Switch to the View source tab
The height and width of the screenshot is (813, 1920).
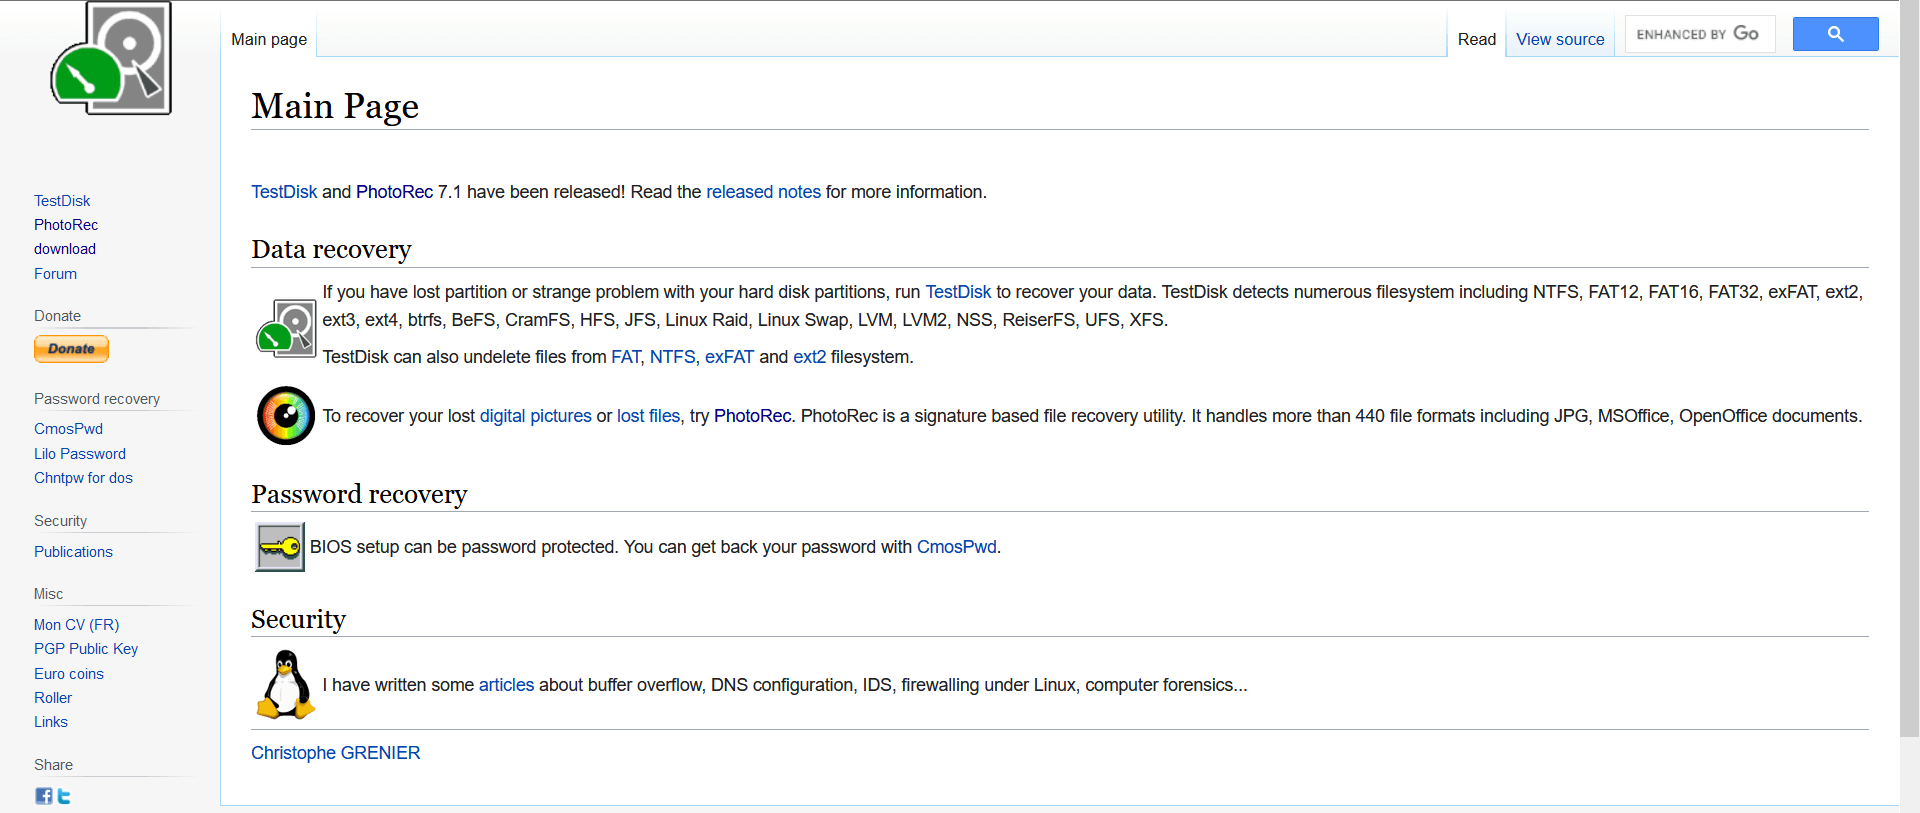pyautogui.click(x=1559, y=39)
